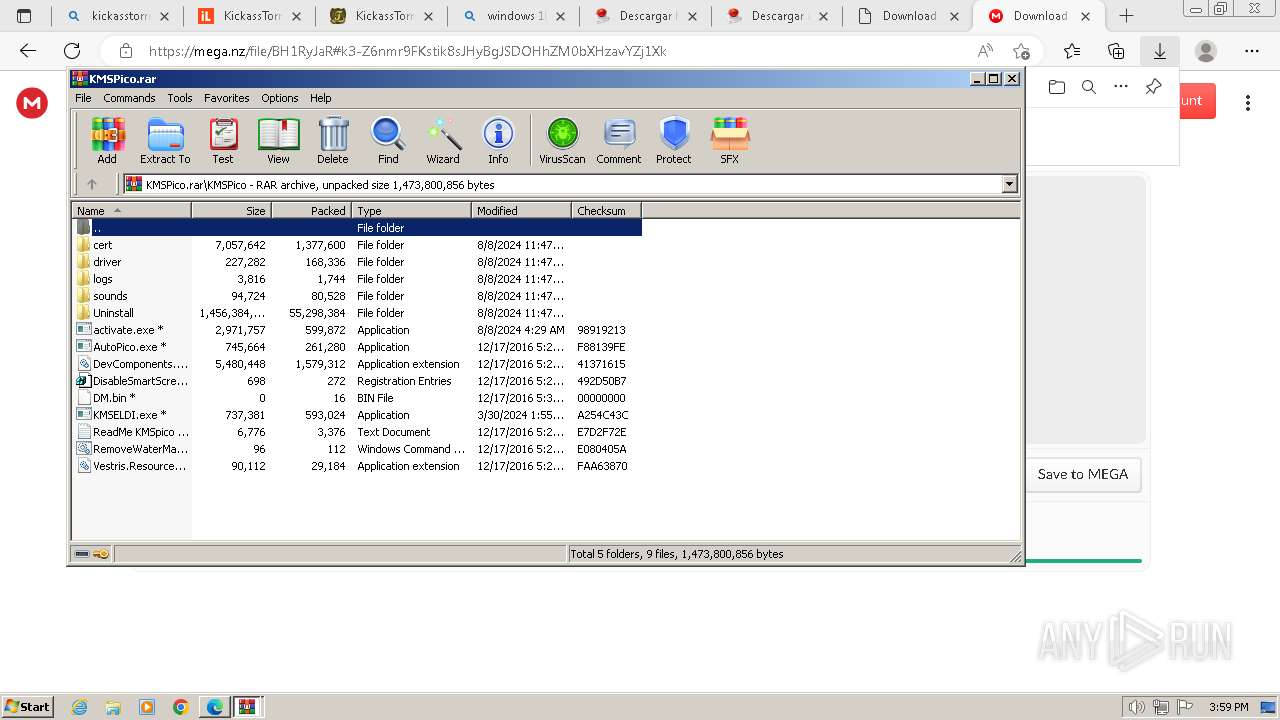Select ReadMe KMSpico text document
Image resolution: width=1280 pixels, height=720 pixels.
click(357, 432)
